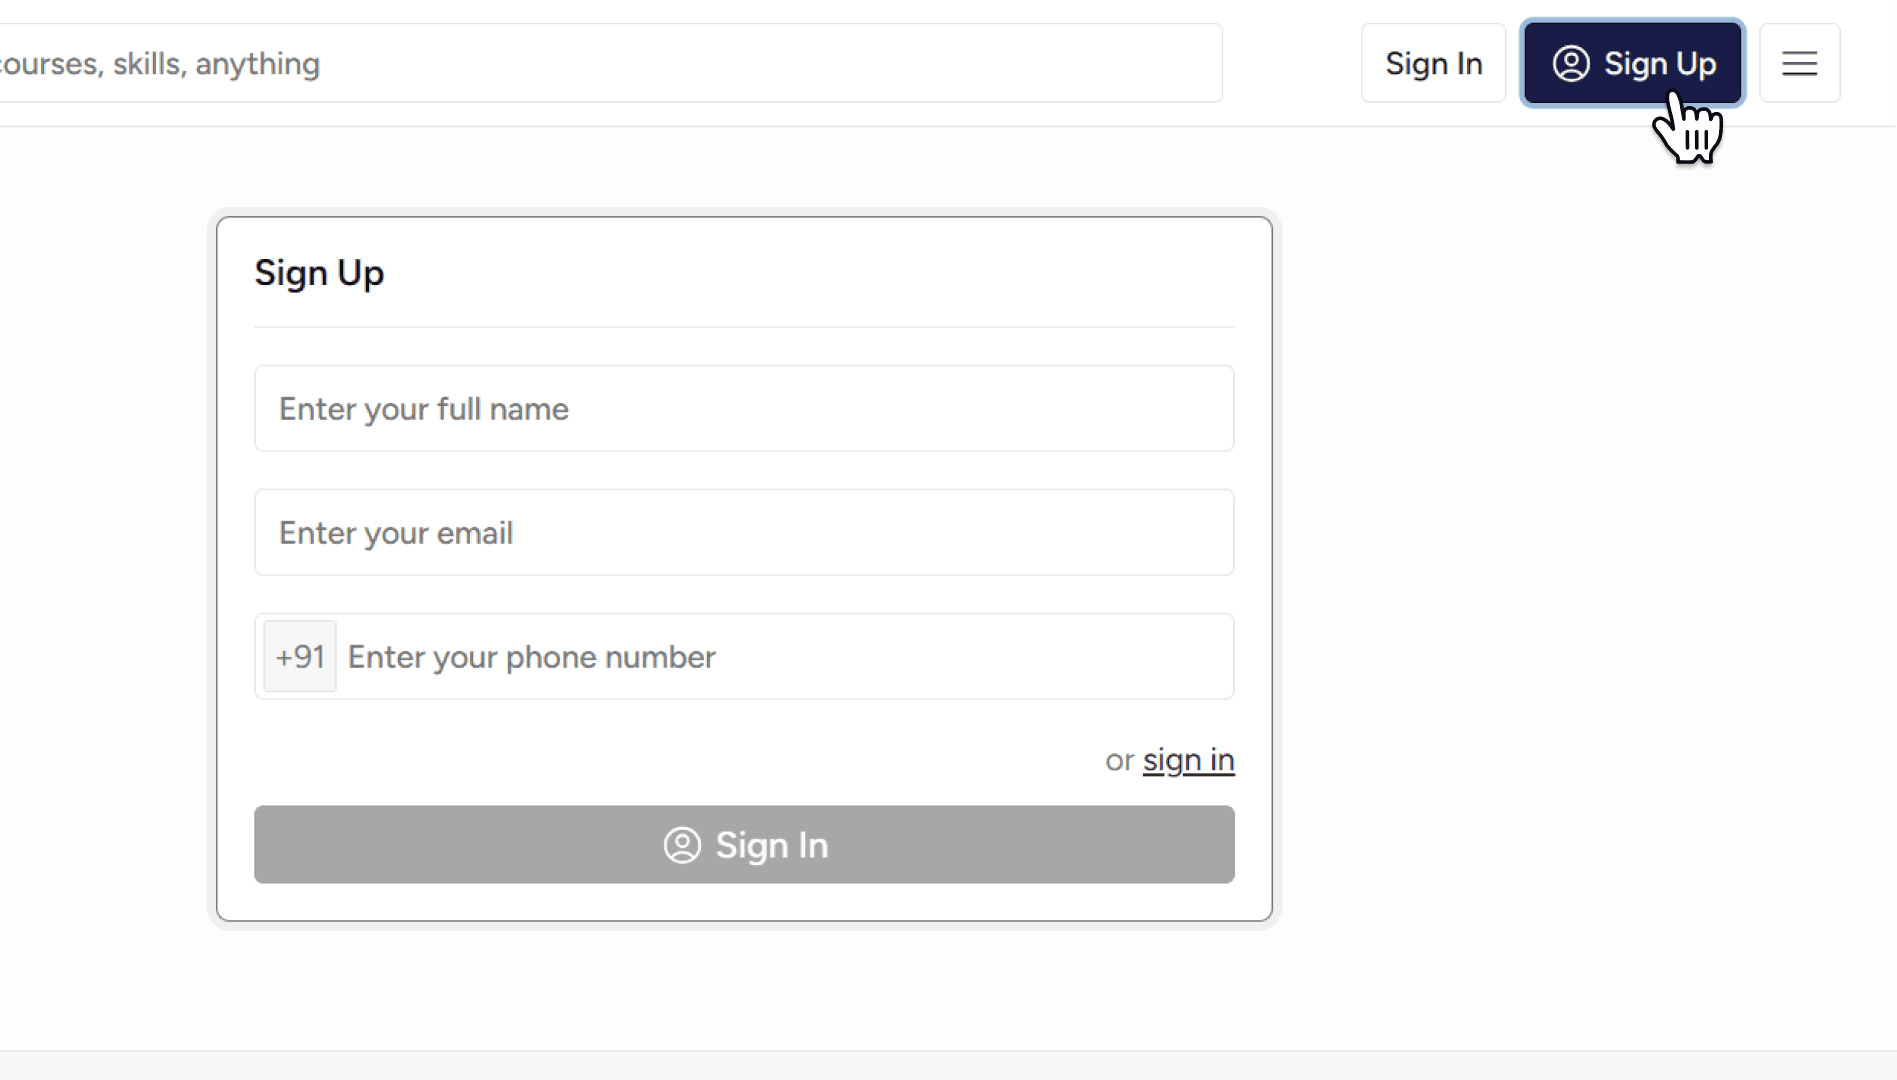Select the Sign Up item in the navigation bar
The height and width of the screenshot is (1080, 1897).
1631,63
